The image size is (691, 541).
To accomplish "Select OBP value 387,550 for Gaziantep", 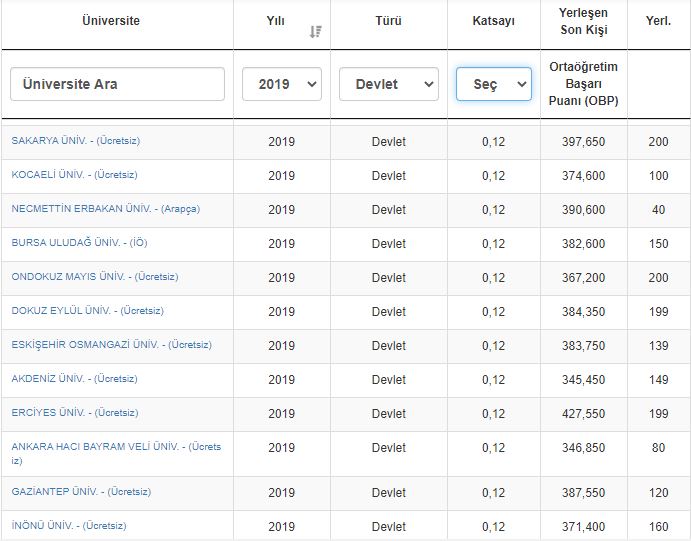I will point(583,493).
